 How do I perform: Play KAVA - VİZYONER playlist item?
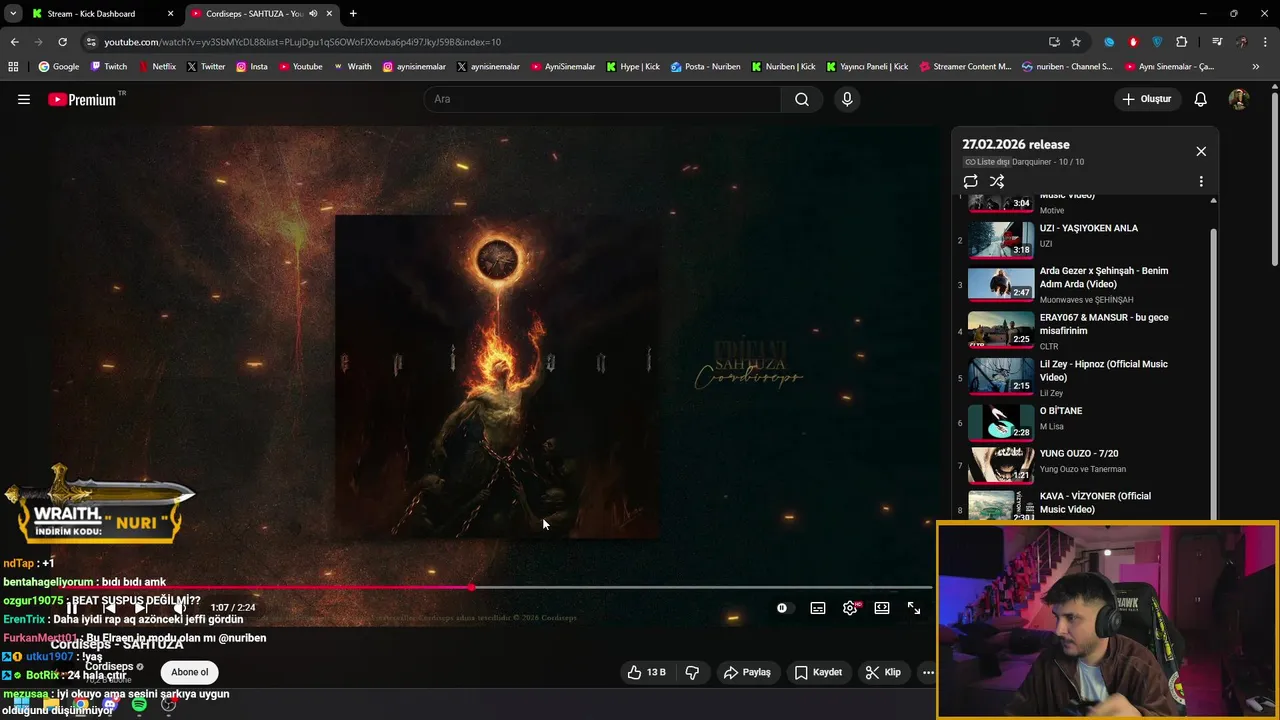1082,503
